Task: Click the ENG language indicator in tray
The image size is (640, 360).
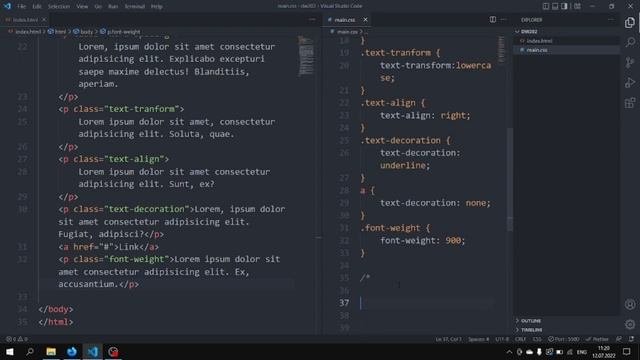Action: pos(582,352)
